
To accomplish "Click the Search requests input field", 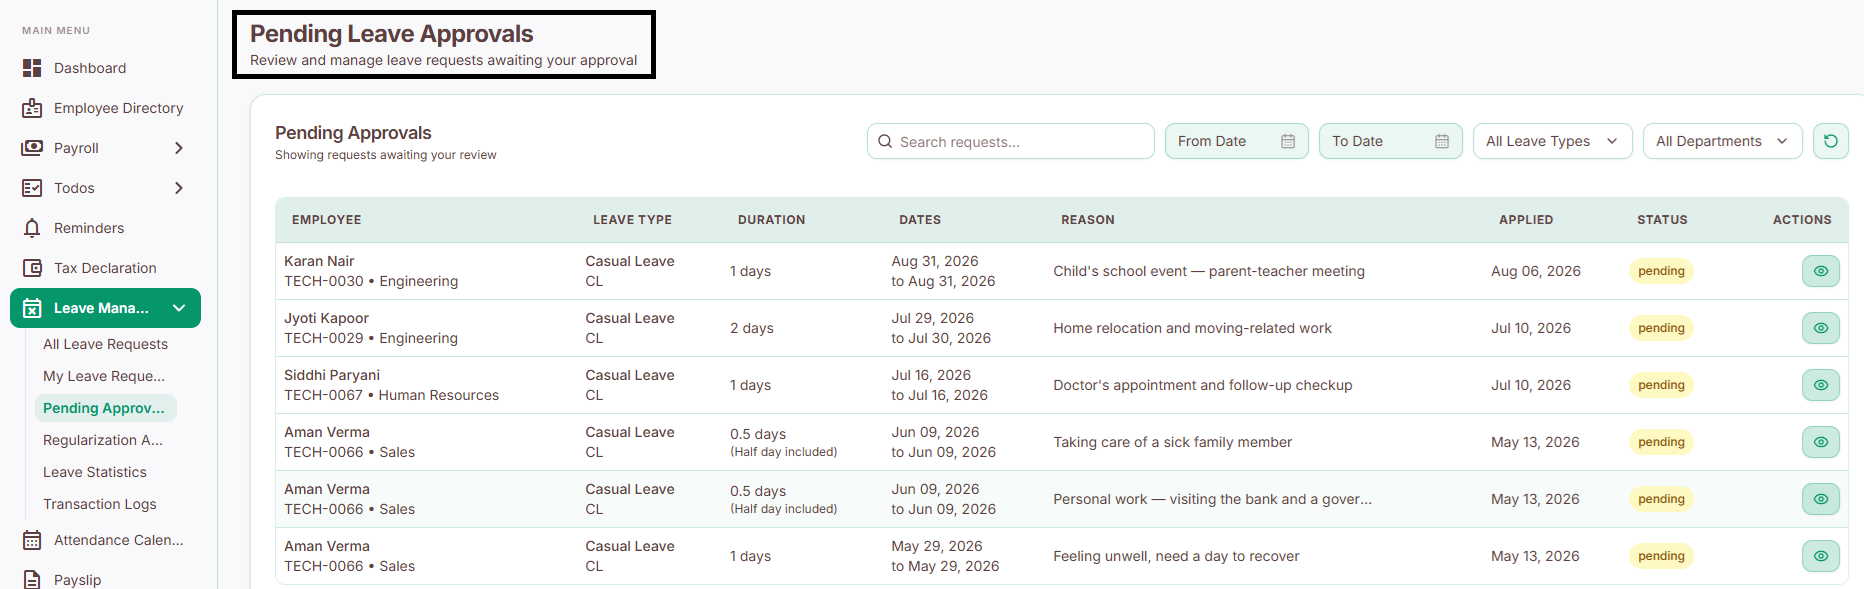I will click(1010, 141).
